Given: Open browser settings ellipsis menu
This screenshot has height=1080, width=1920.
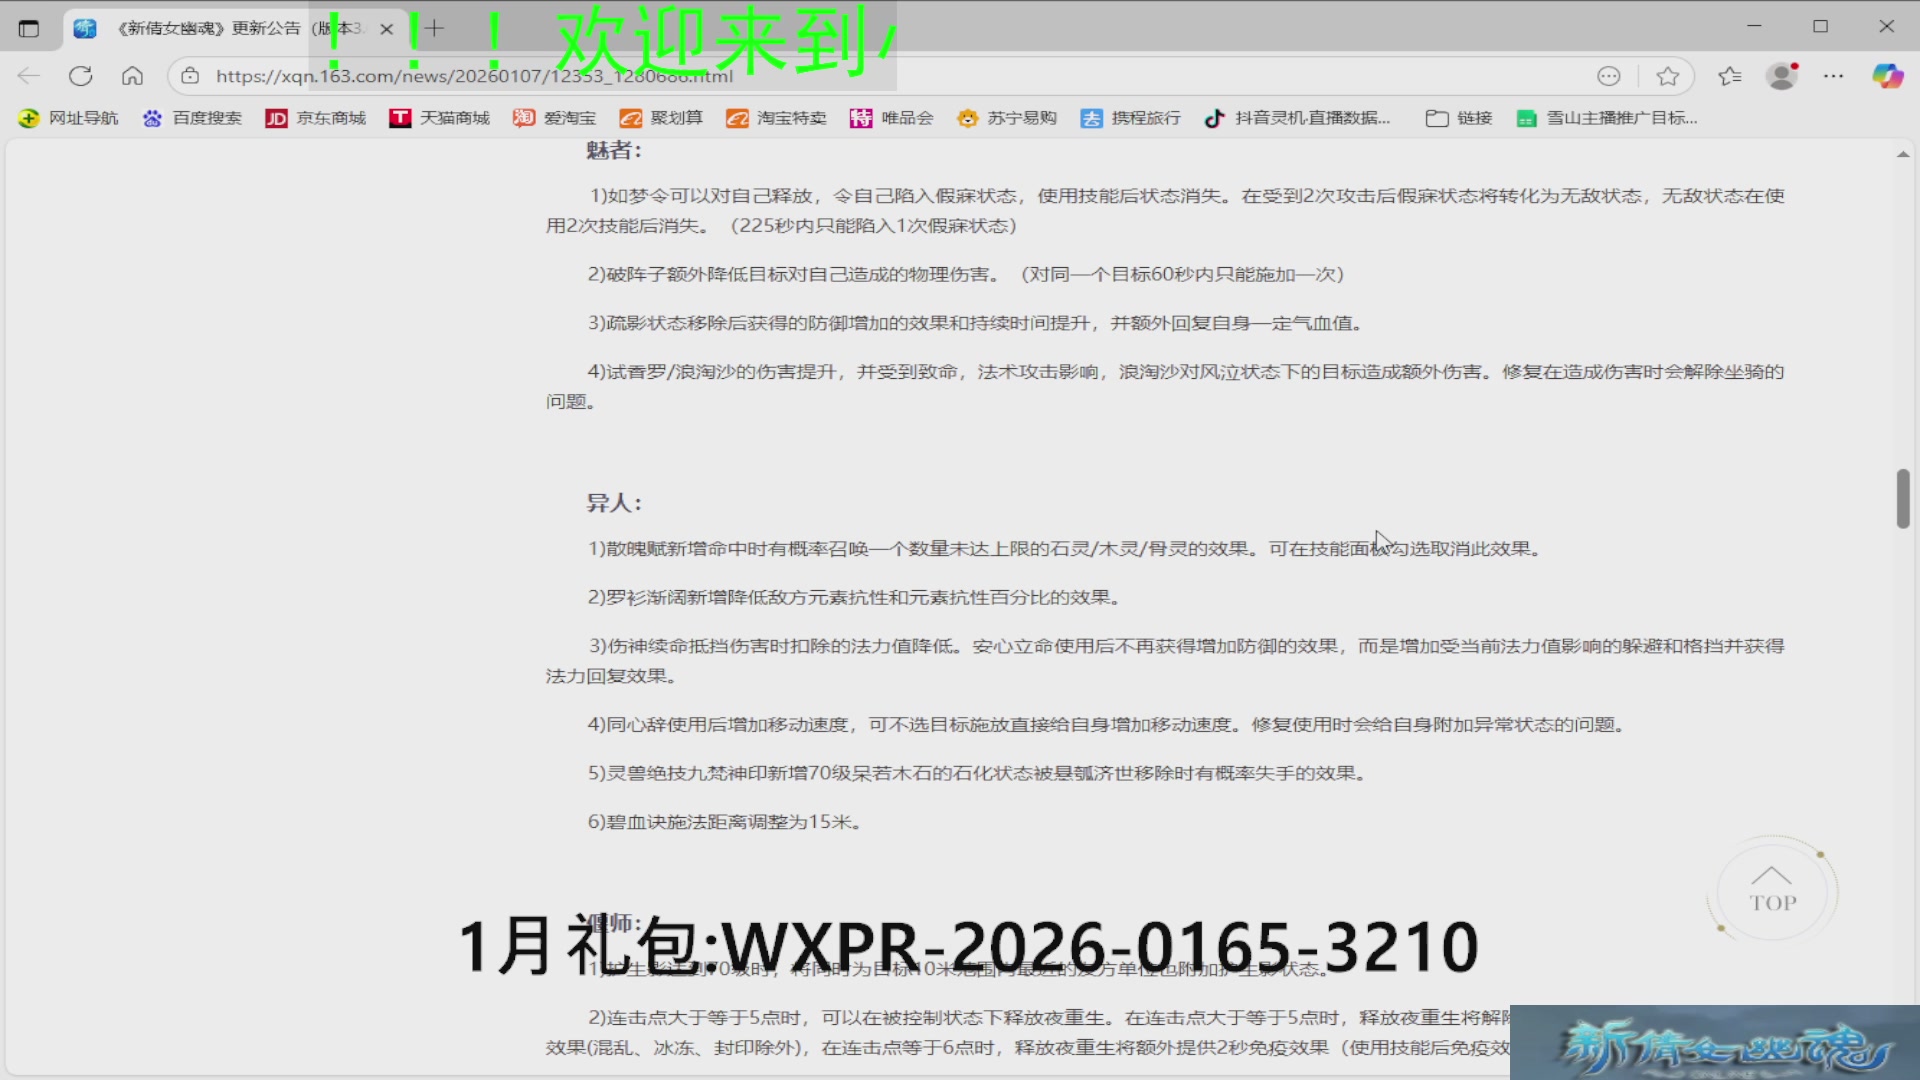Looking at the screenshot, I should 1833,76.
